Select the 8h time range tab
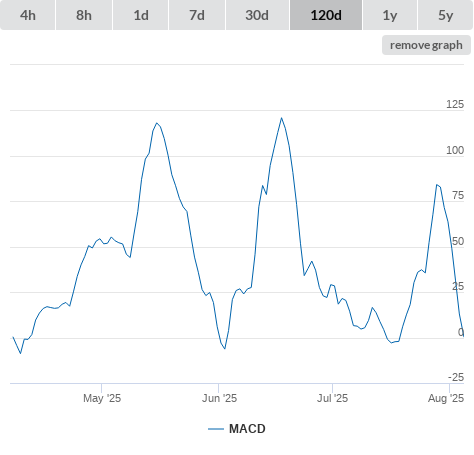Image resolution: width=474 pixels, height=455 pixels. click(84, 15)
